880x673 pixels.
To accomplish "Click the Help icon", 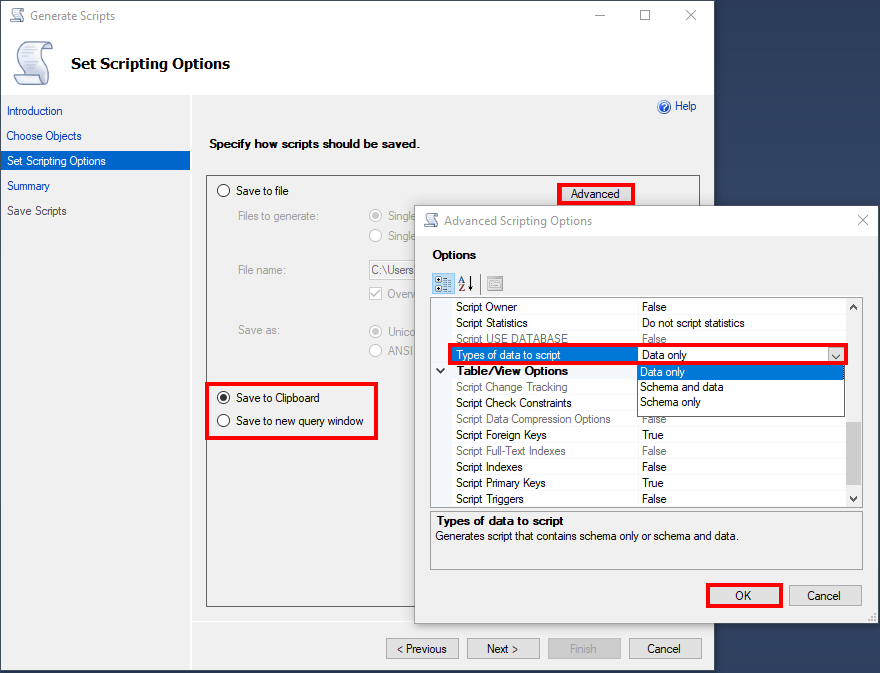I will click(x=664, y=107).
